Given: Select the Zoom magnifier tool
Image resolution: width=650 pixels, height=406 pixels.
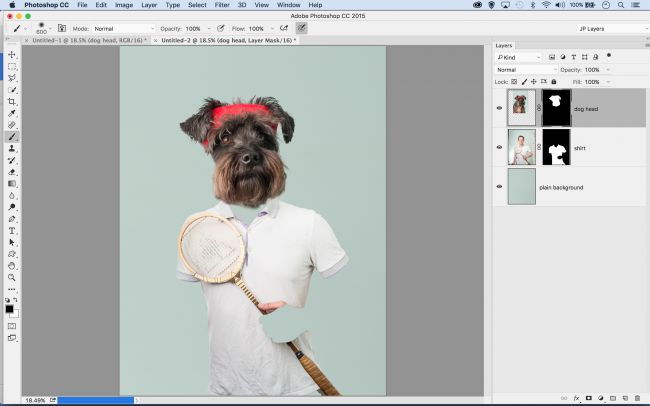Looking at the screenshot, I should point(12,277).
